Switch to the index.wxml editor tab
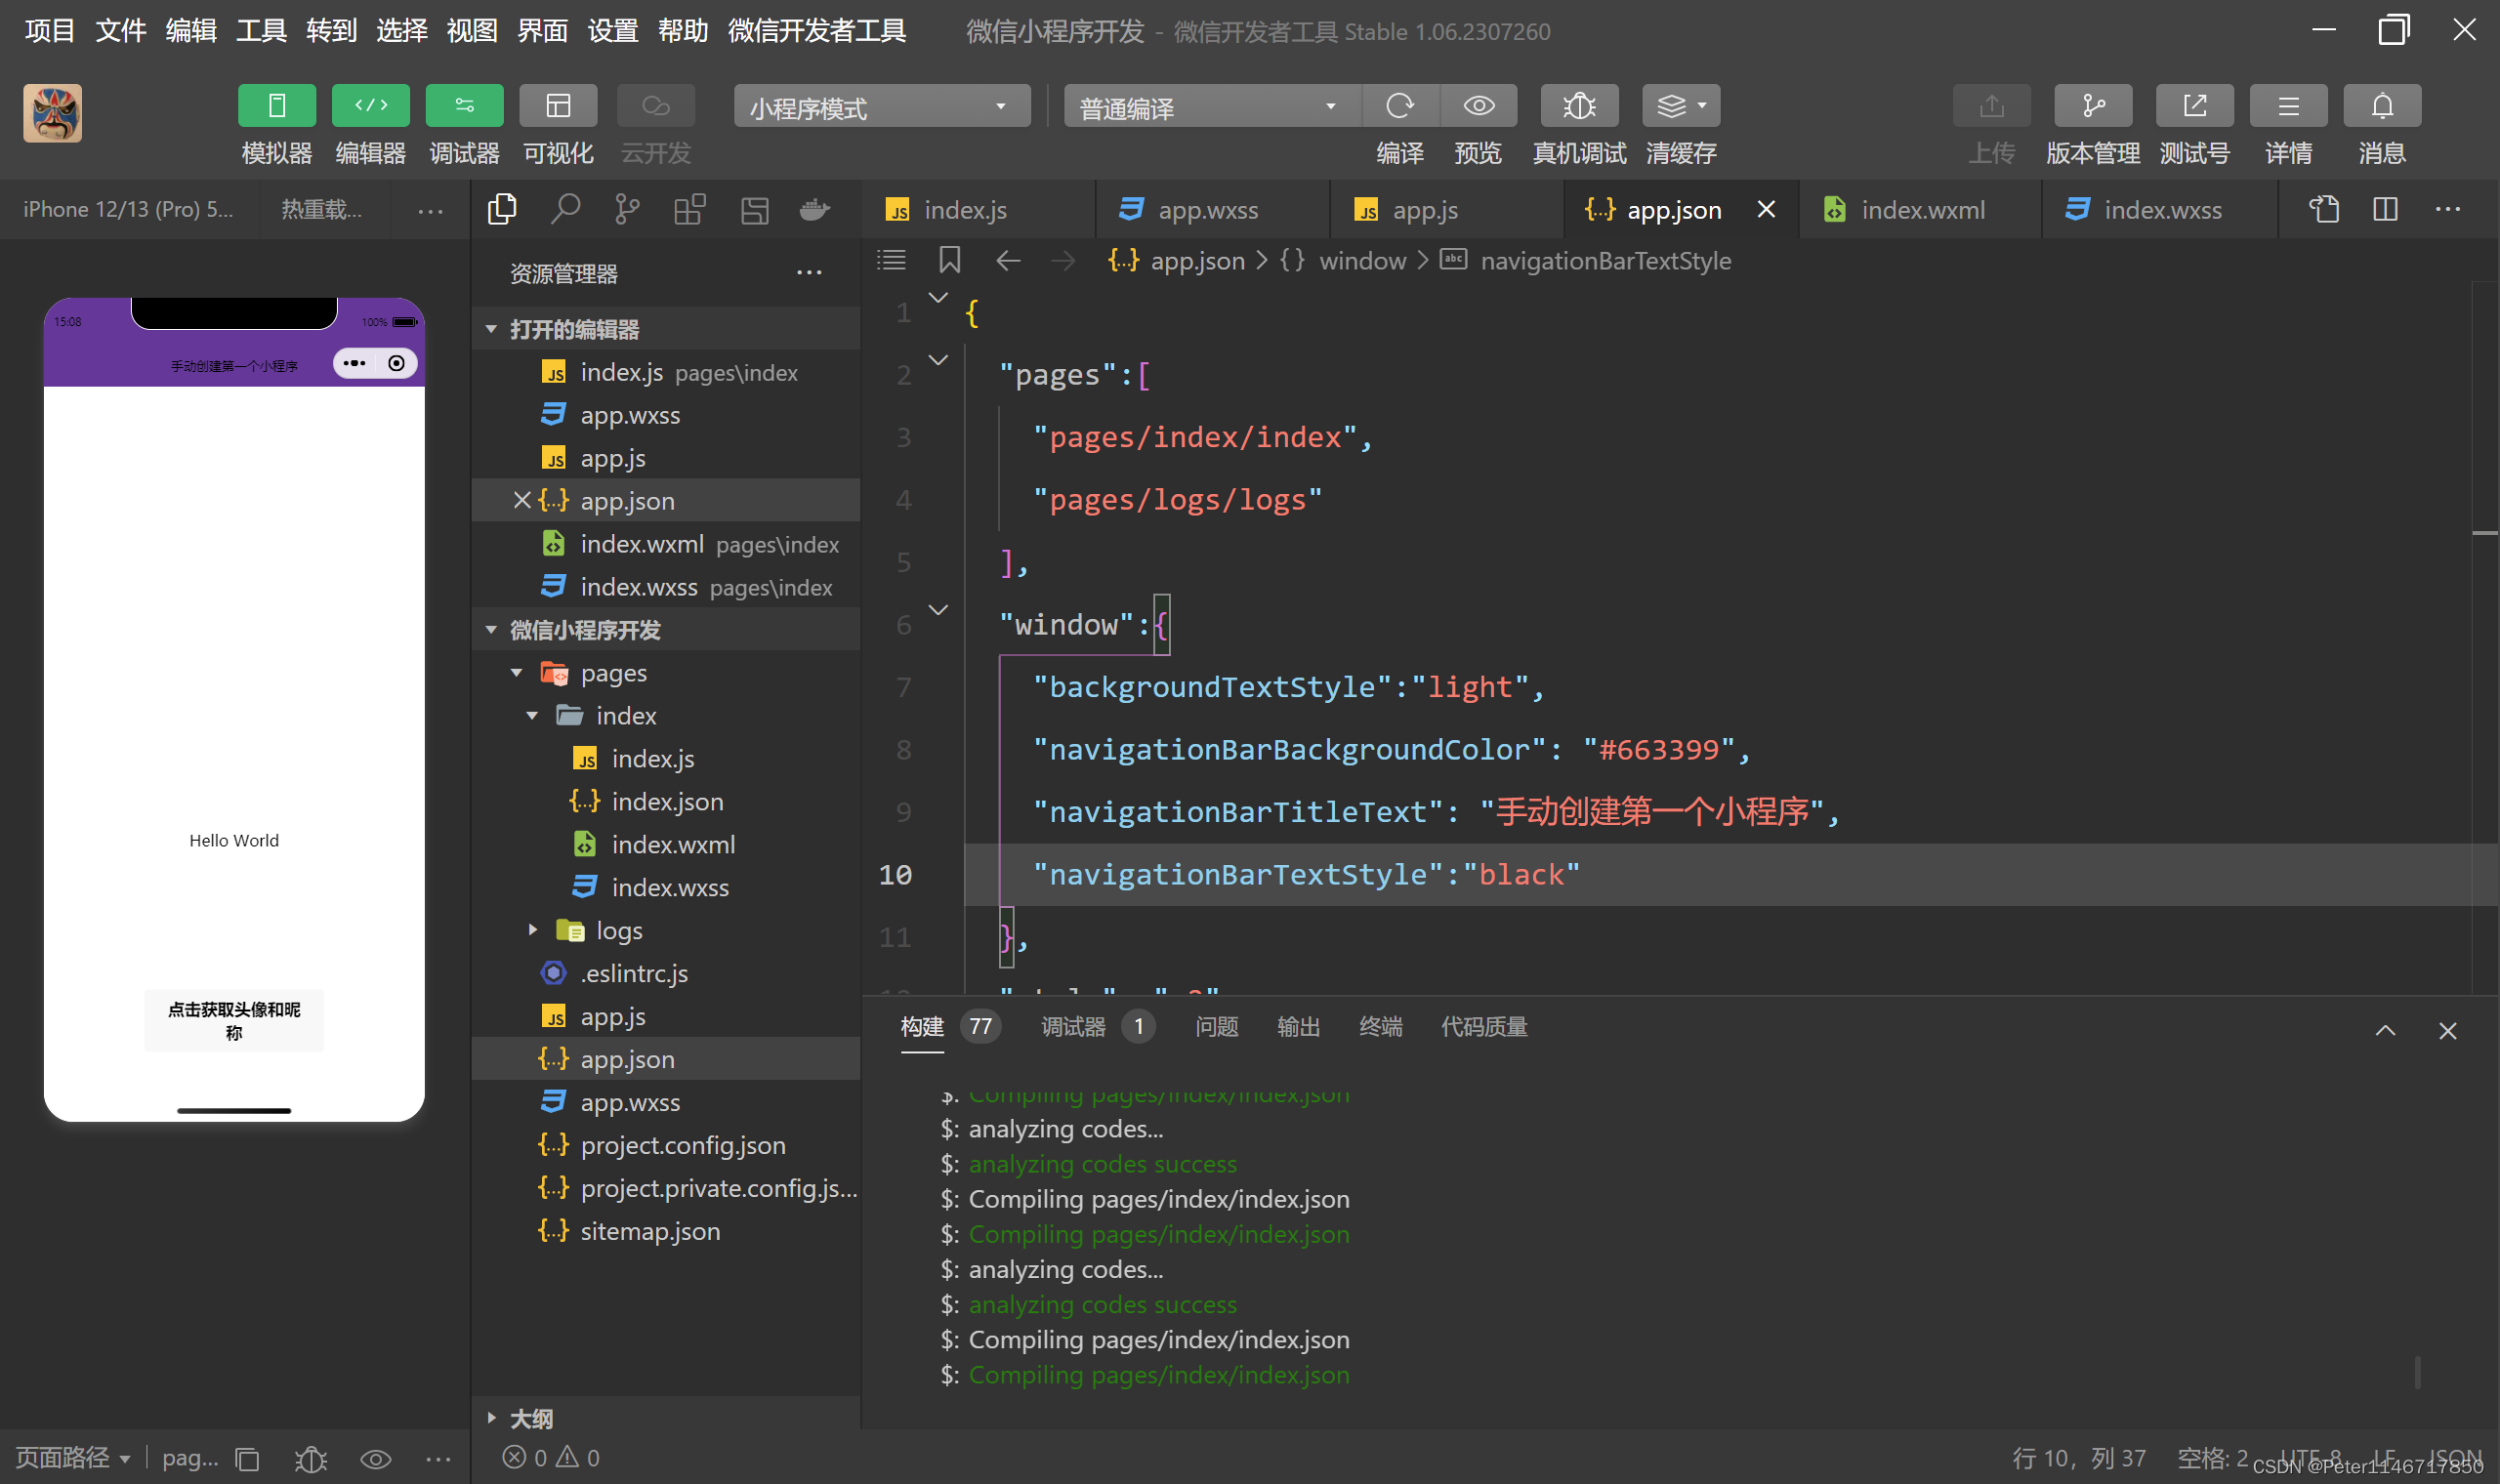 (x=1921, y=210)
